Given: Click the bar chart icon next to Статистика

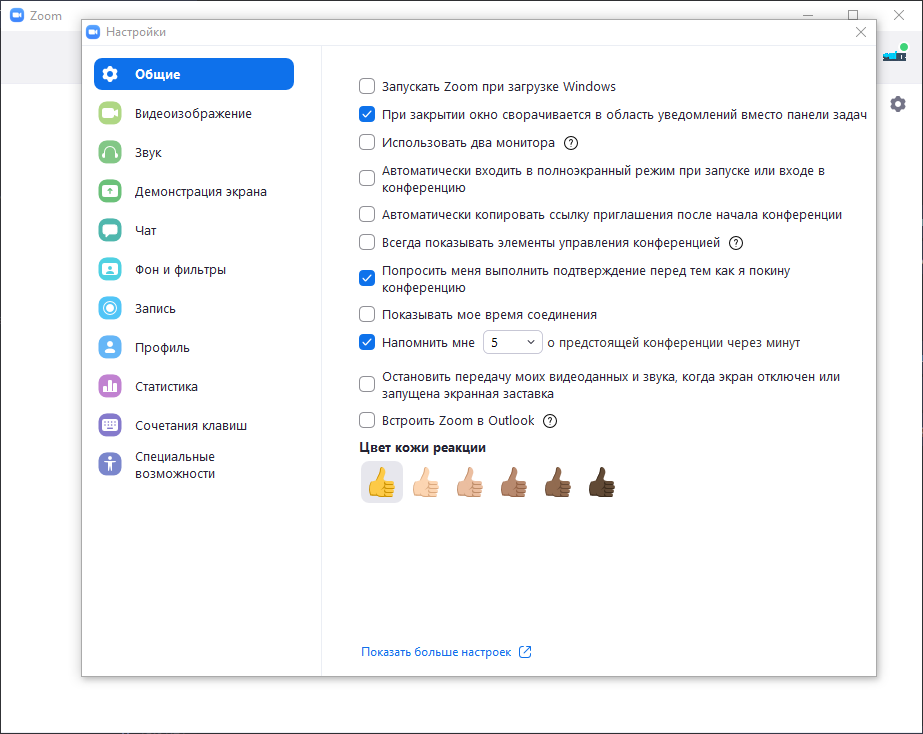Looking at the screenshot, I should point(110,387).
